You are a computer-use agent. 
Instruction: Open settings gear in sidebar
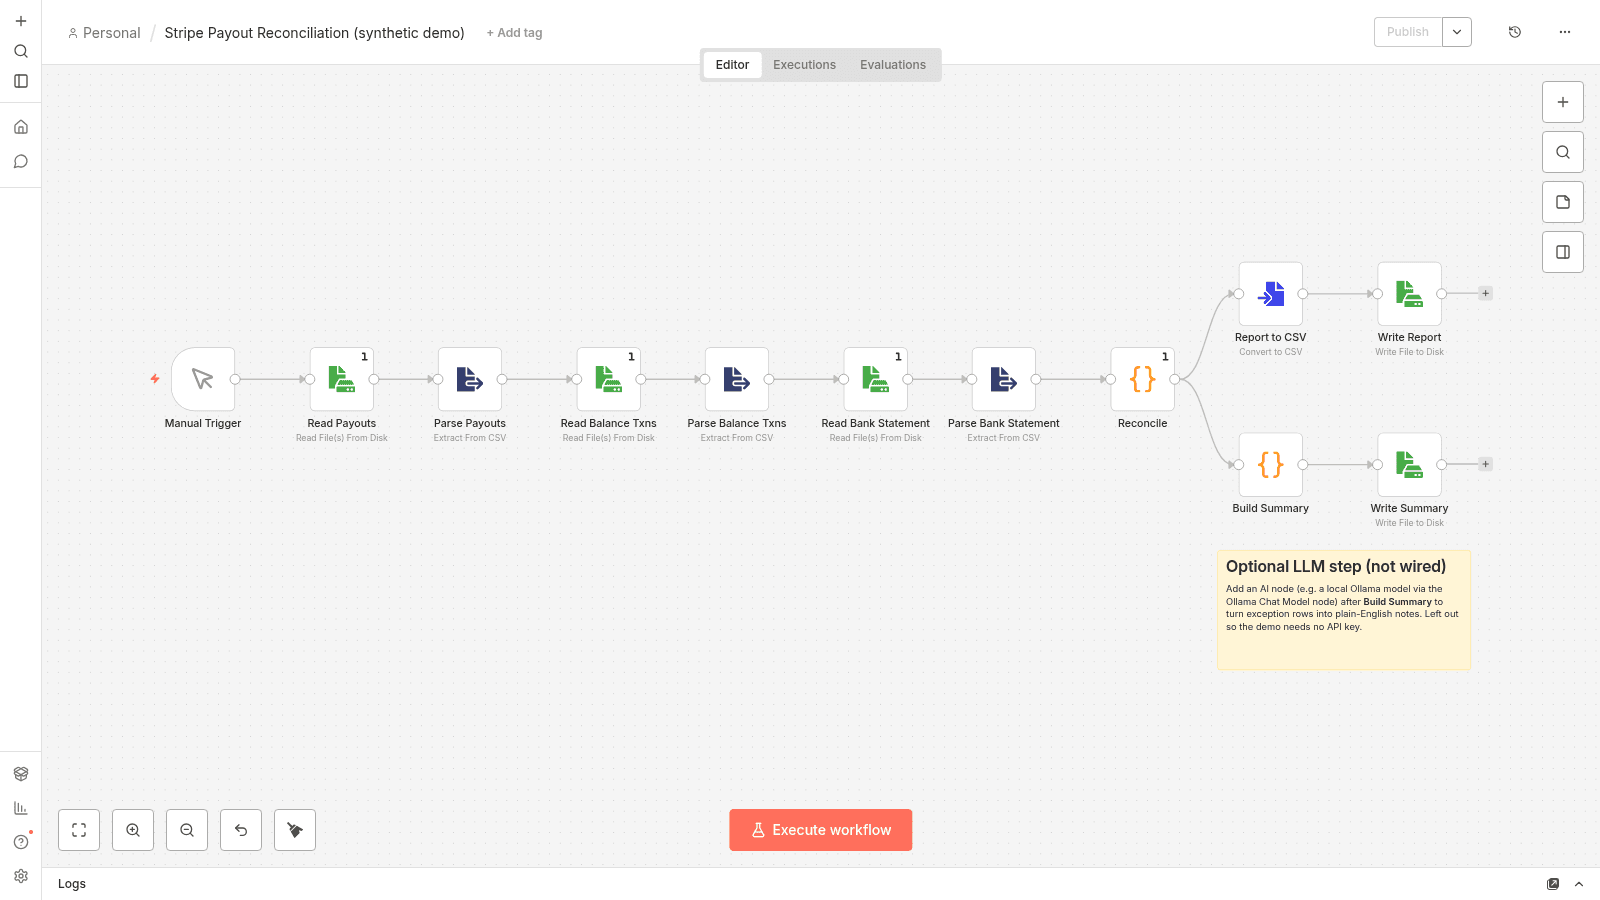21,876
